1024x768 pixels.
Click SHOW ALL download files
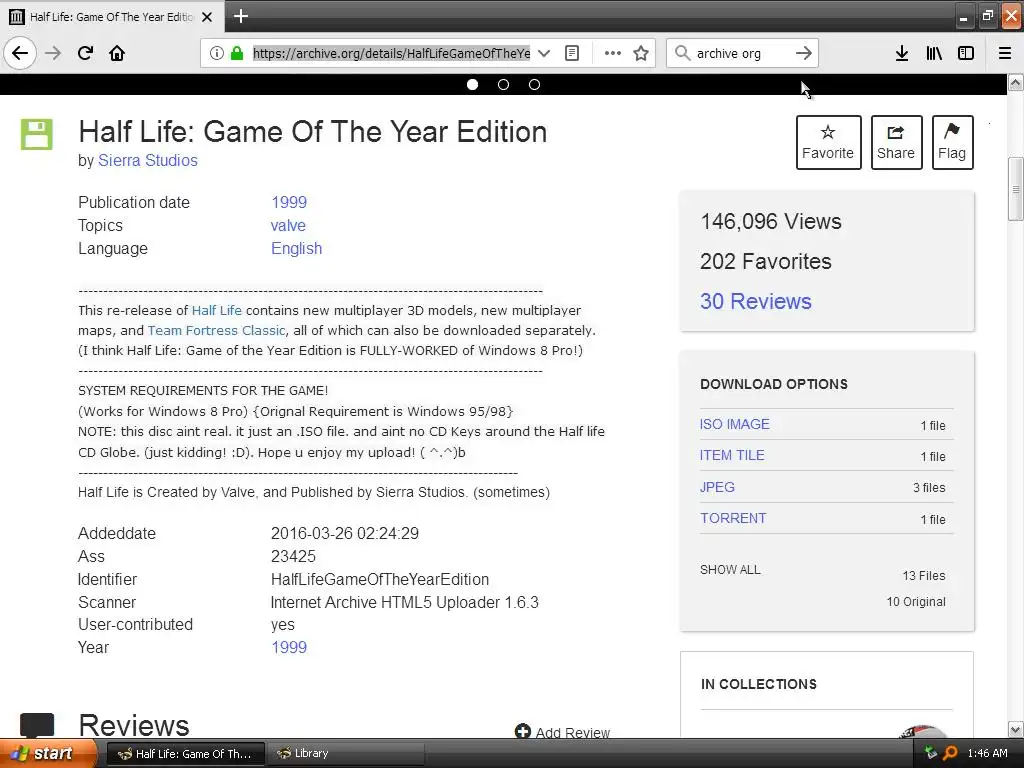(x=730, y=569)
